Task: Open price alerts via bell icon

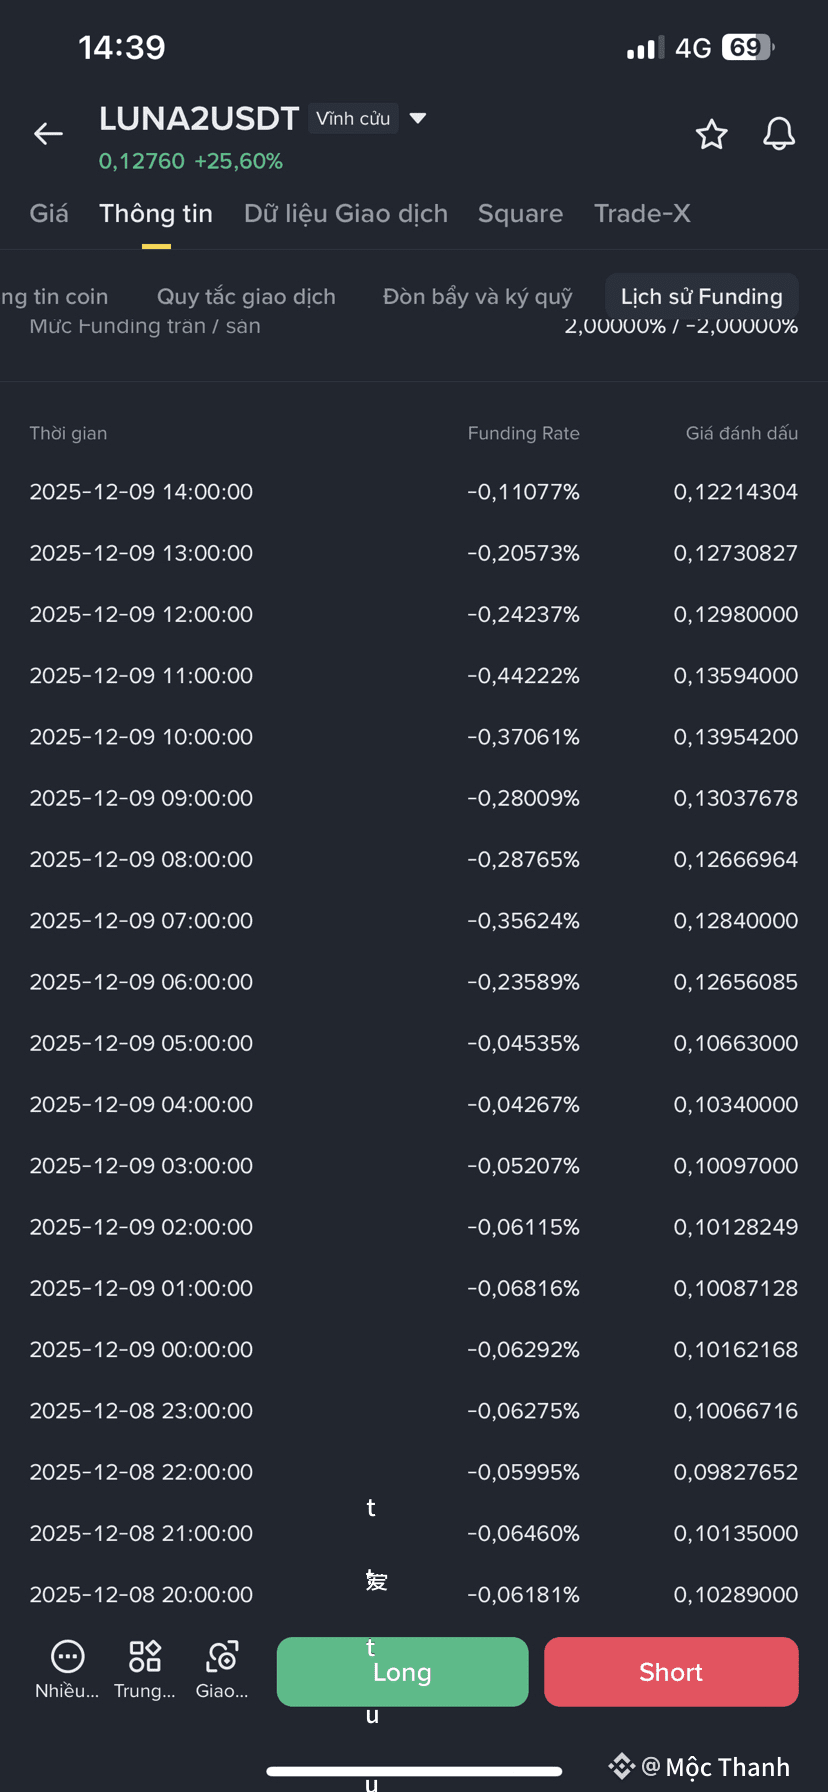Action: tap(779, 134)
